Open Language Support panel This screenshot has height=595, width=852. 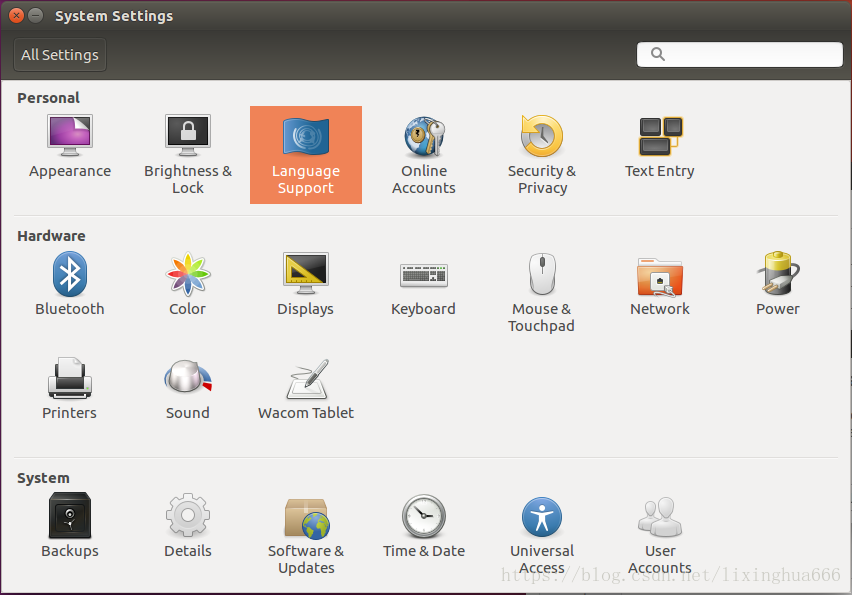click(306, 155)
